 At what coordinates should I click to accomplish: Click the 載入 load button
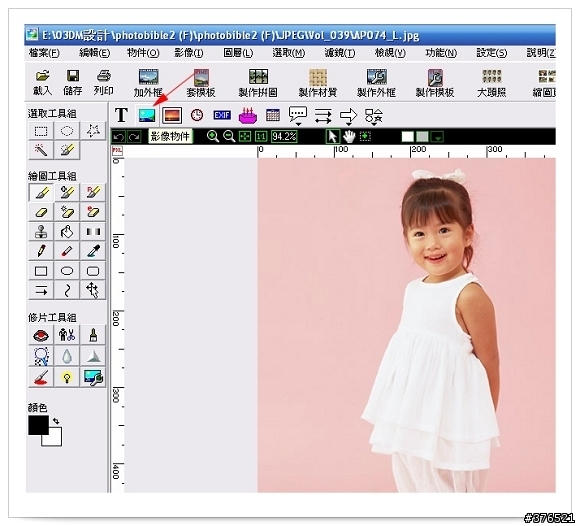[x=43, y=82]
